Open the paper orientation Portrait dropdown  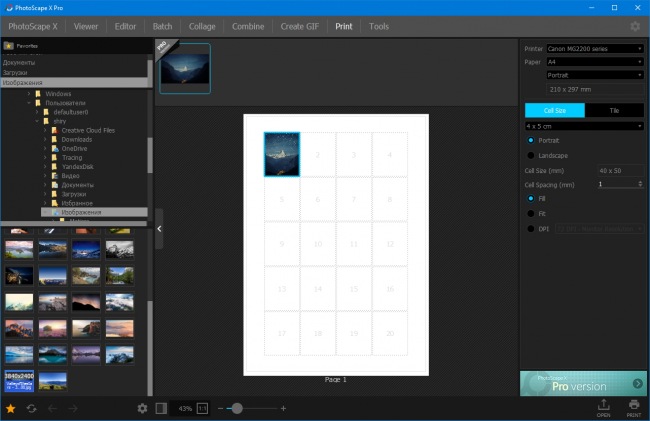(x=595, y=75)
